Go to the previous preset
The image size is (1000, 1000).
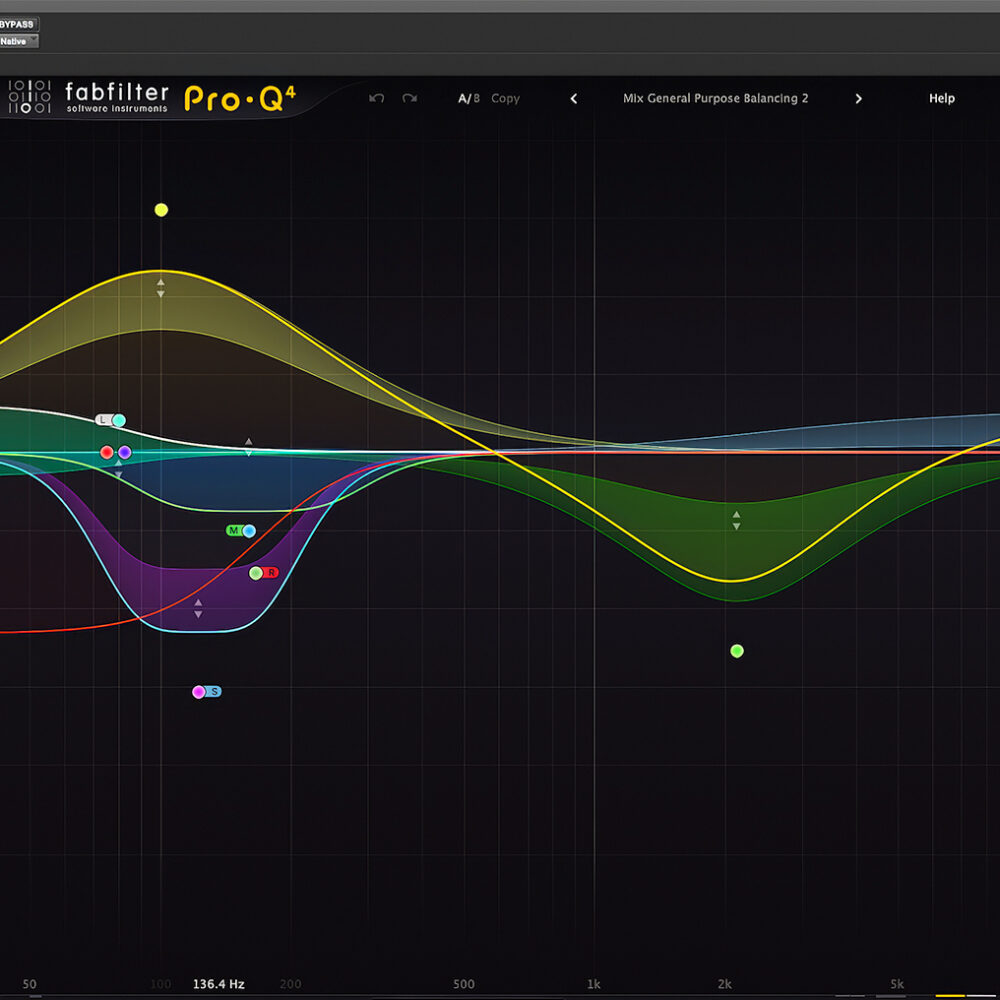[574, 99]
